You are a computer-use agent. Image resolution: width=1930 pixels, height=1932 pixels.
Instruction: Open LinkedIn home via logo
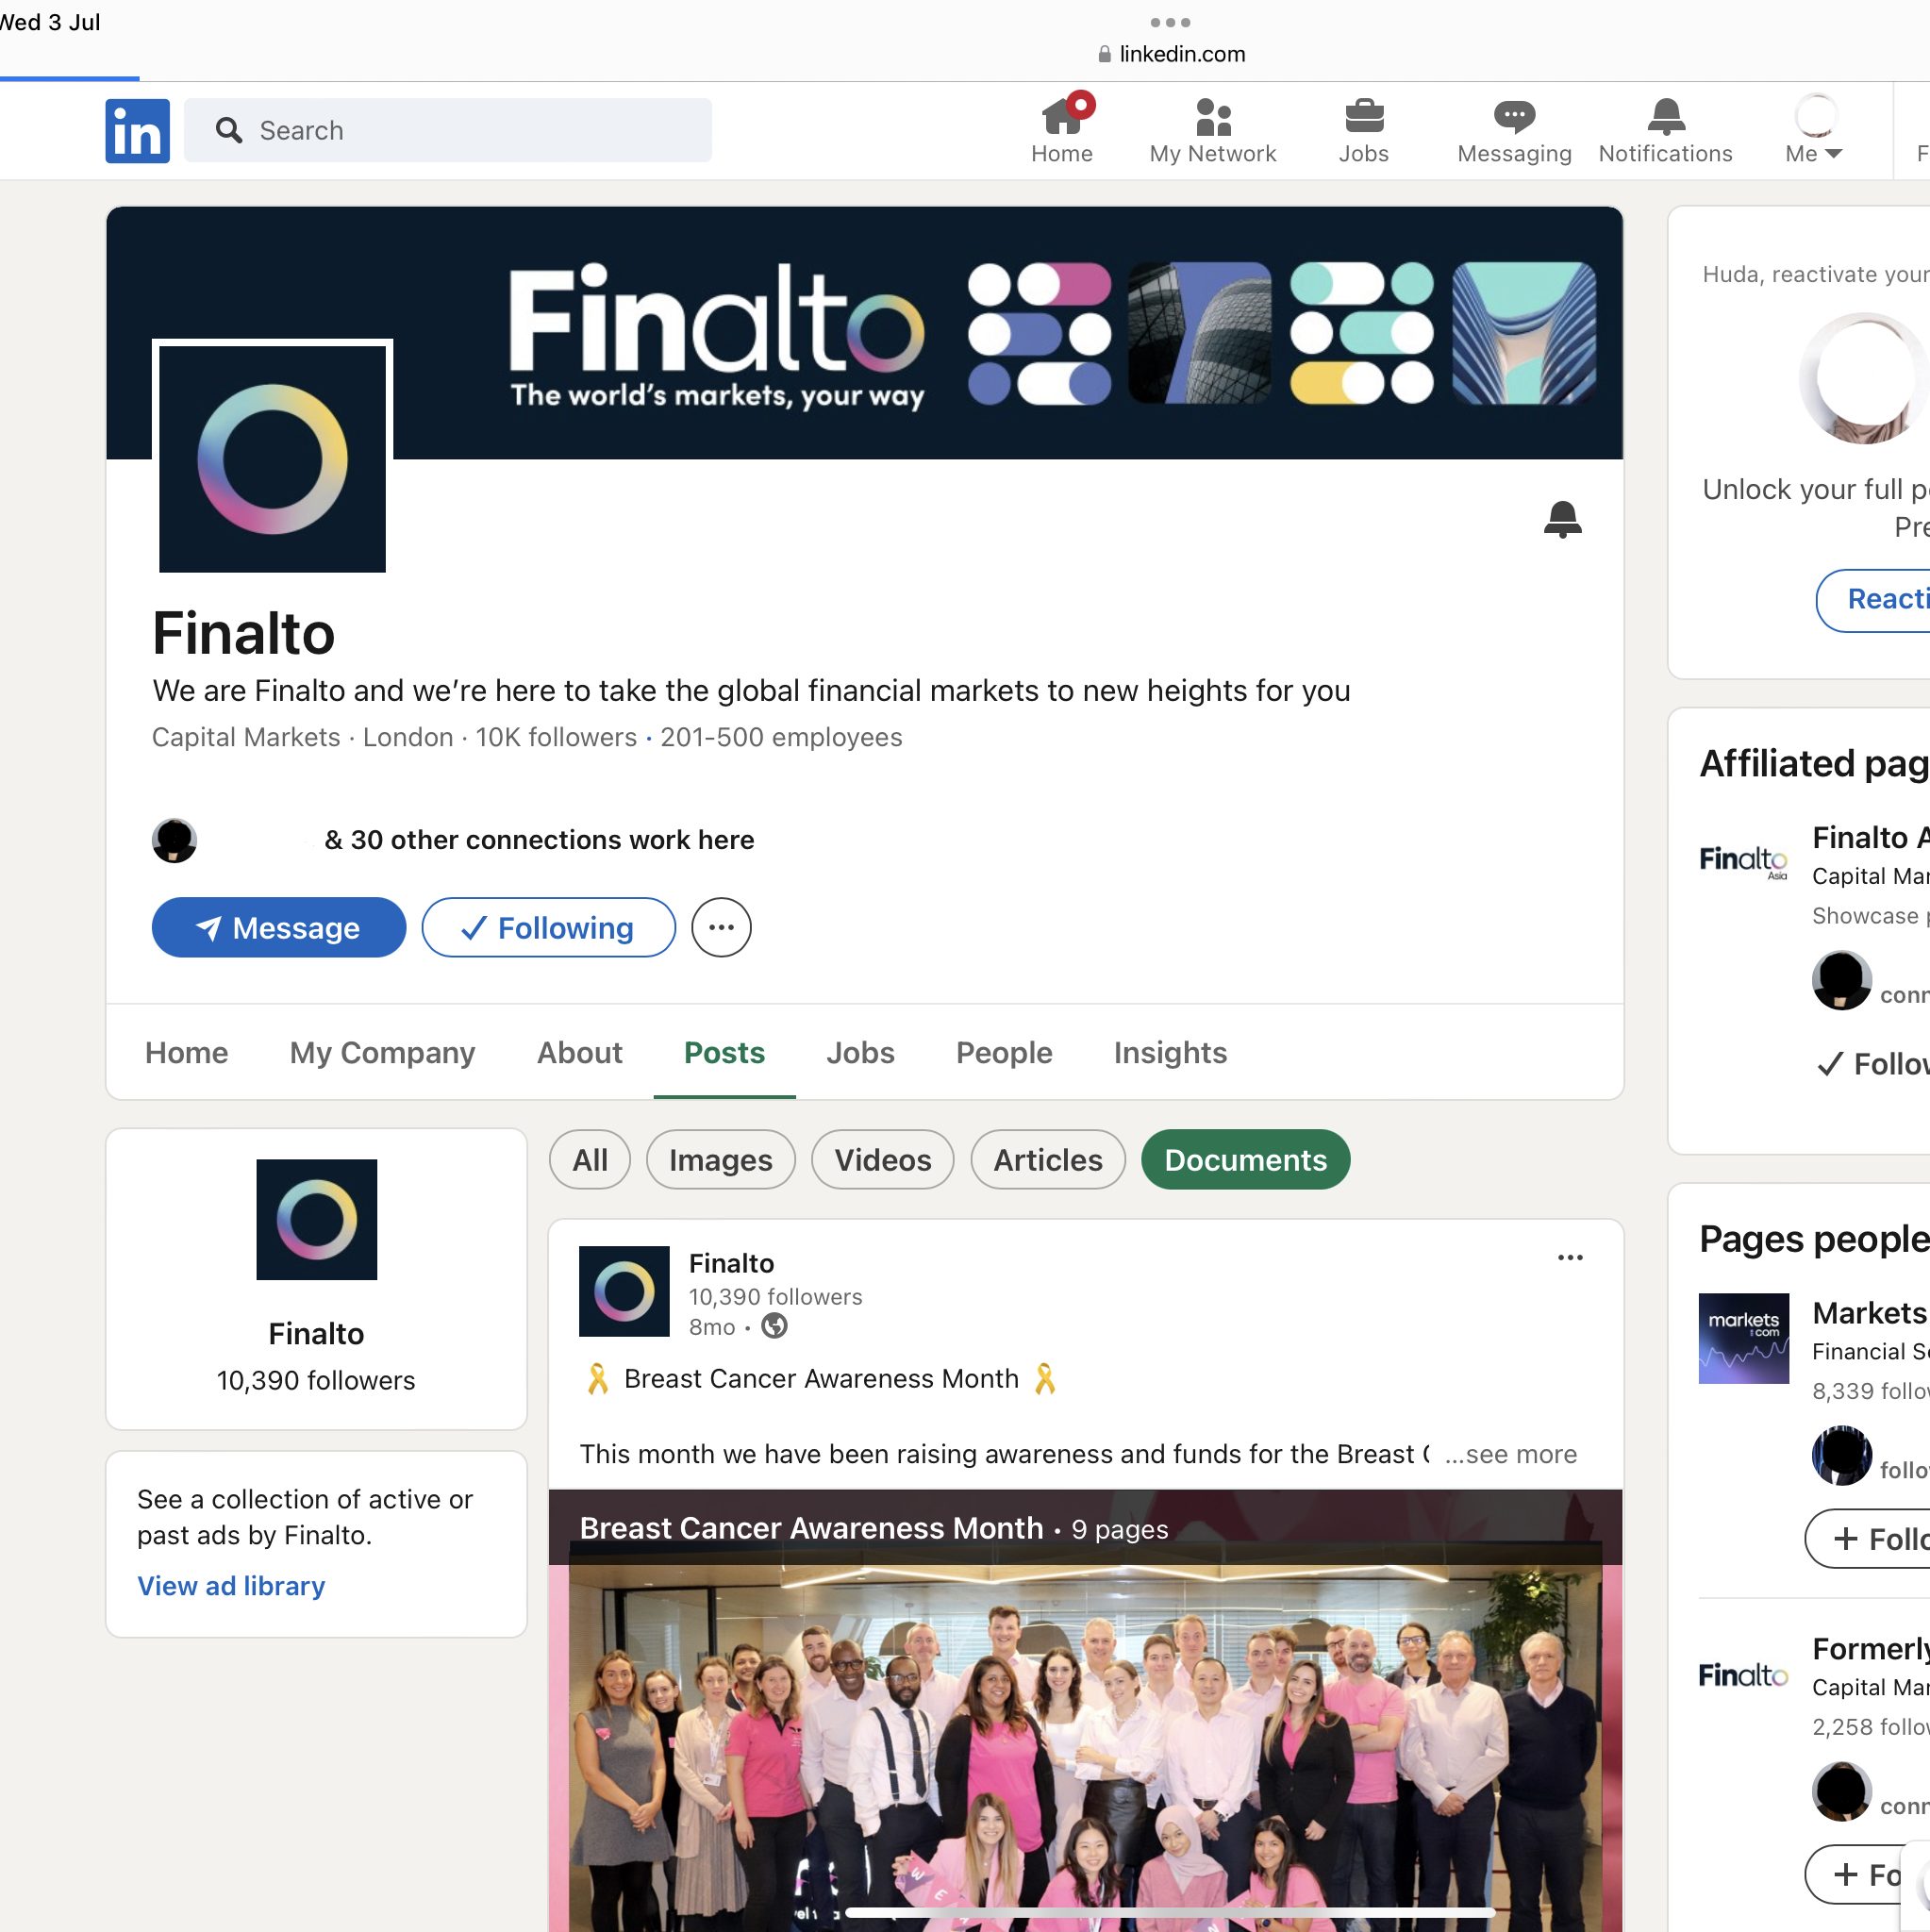pos(137,131)
